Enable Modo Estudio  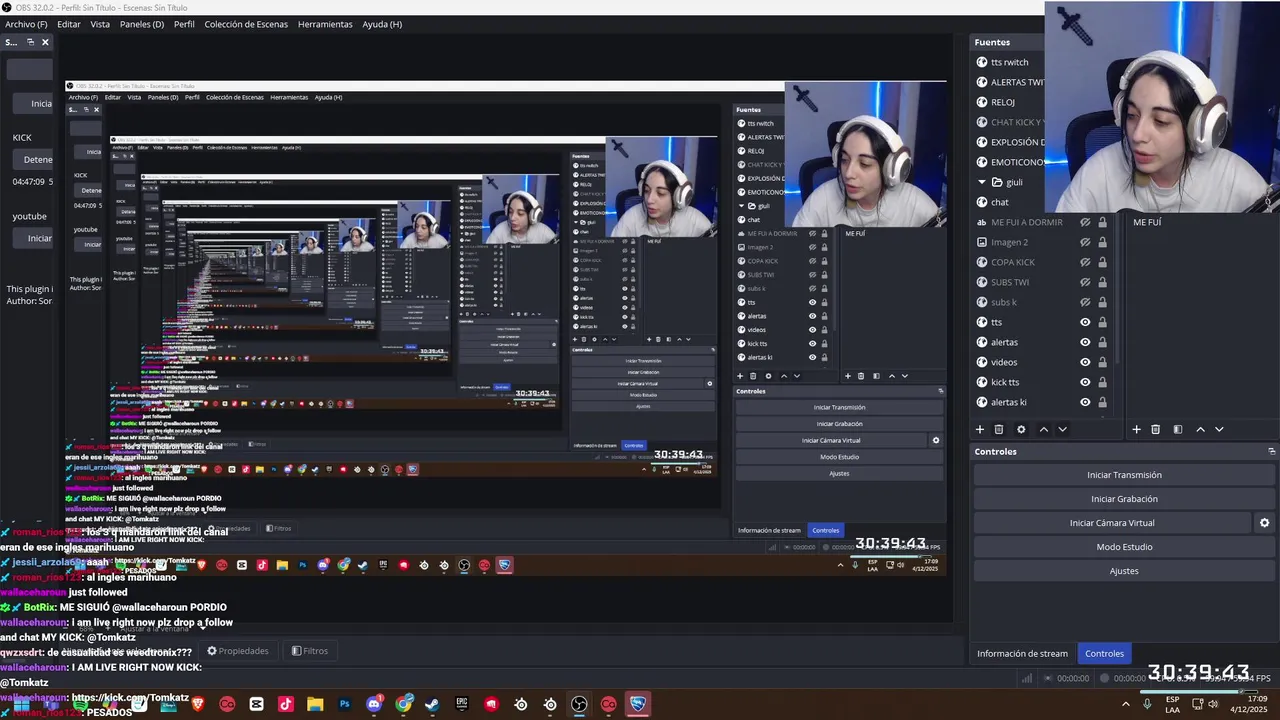(1124, 547)
